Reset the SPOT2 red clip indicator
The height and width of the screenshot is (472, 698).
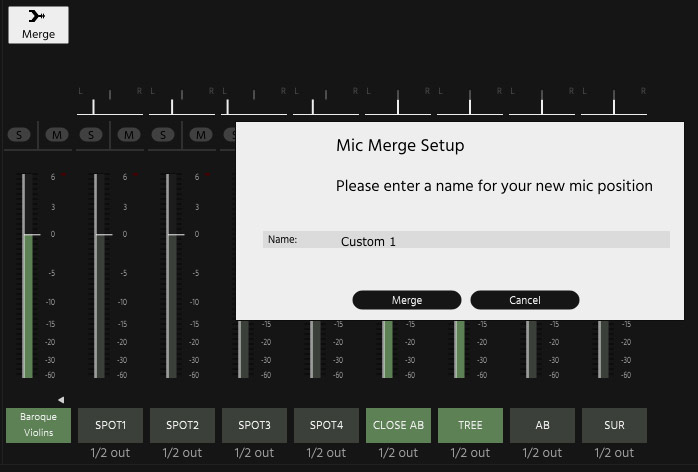(x=208, y=175)
